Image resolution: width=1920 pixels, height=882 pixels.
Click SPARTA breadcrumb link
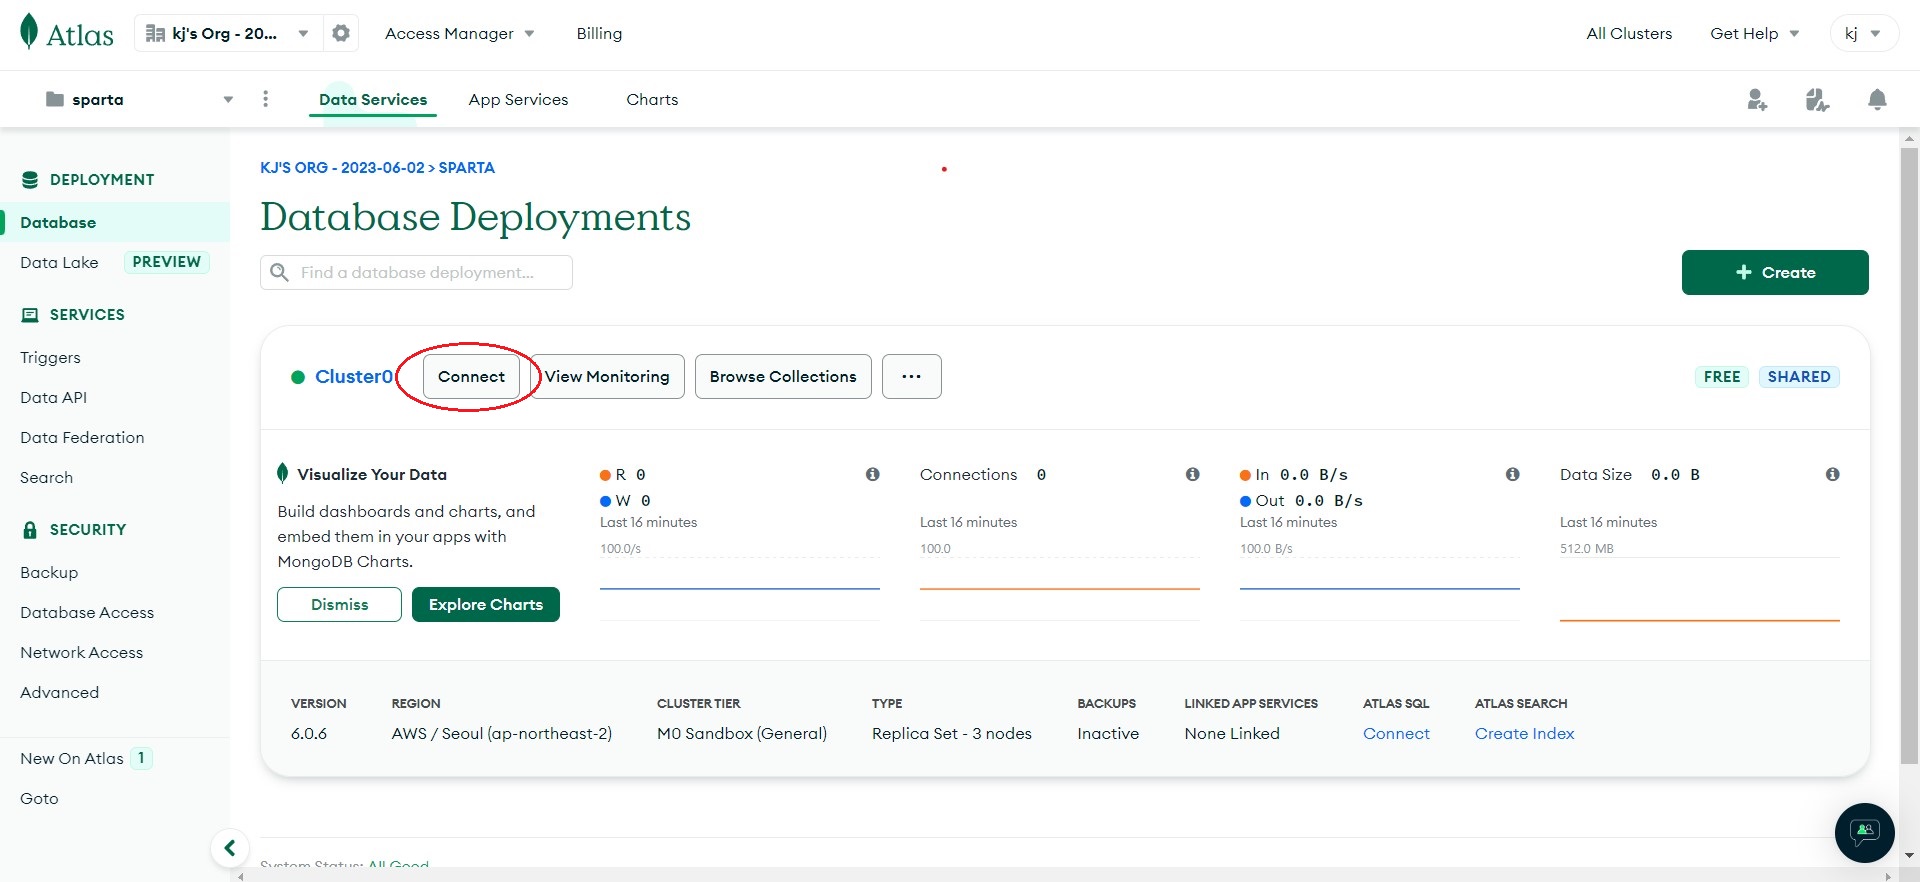[466, 167]
